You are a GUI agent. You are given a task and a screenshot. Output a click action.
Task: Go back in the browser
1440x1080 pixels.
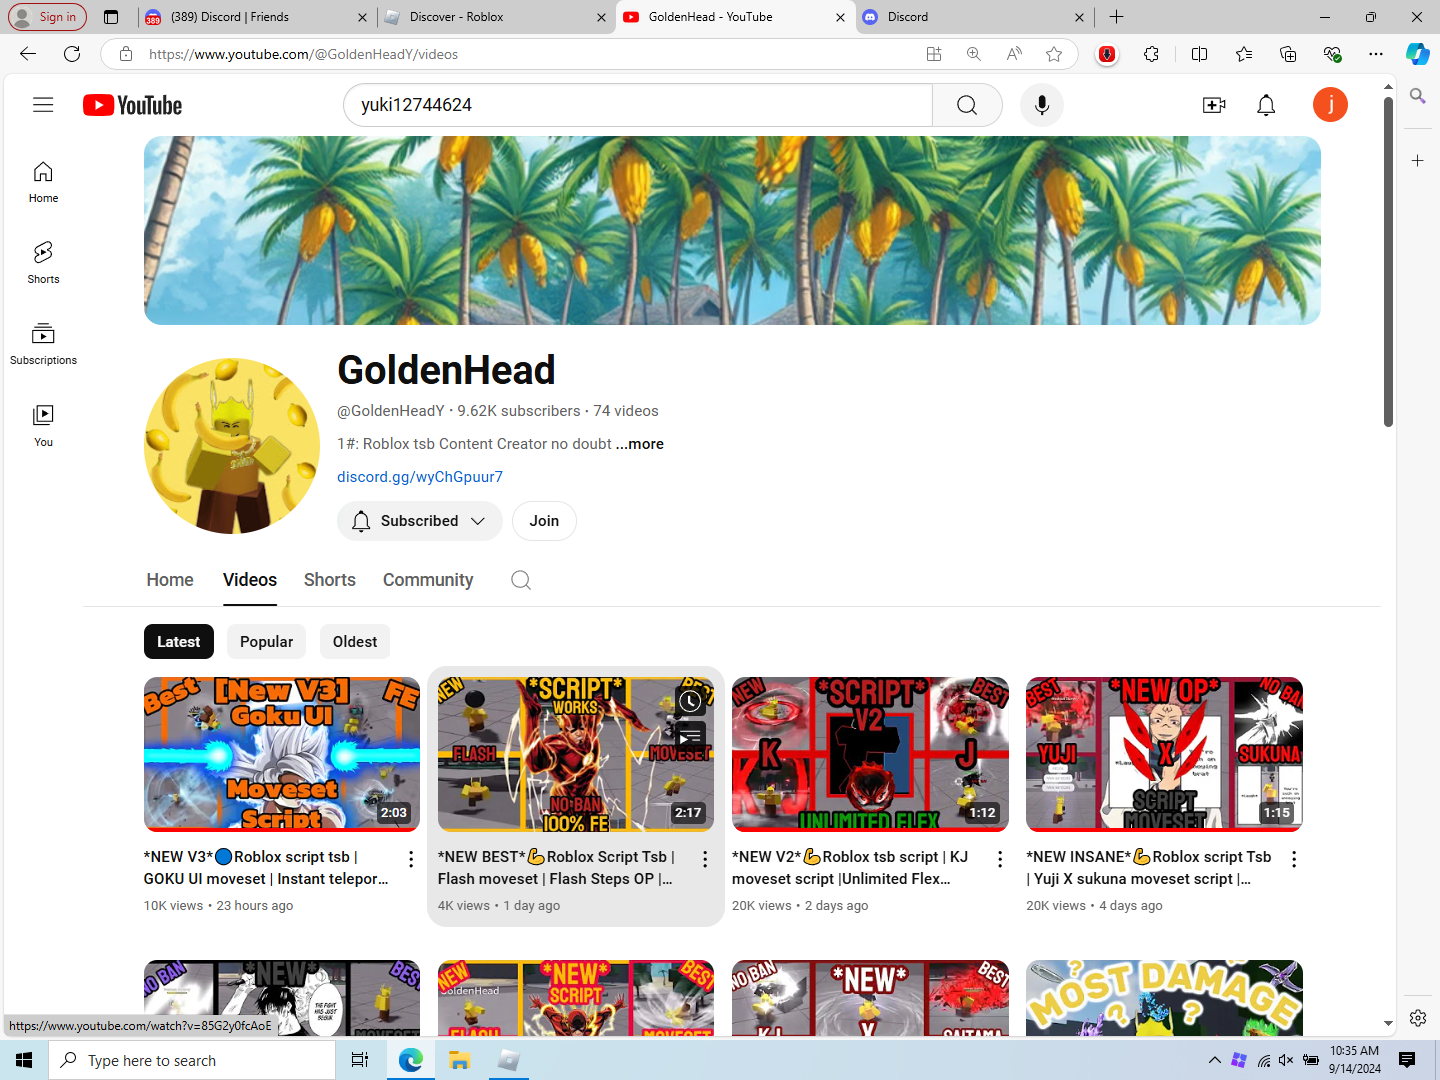(28, 54)
